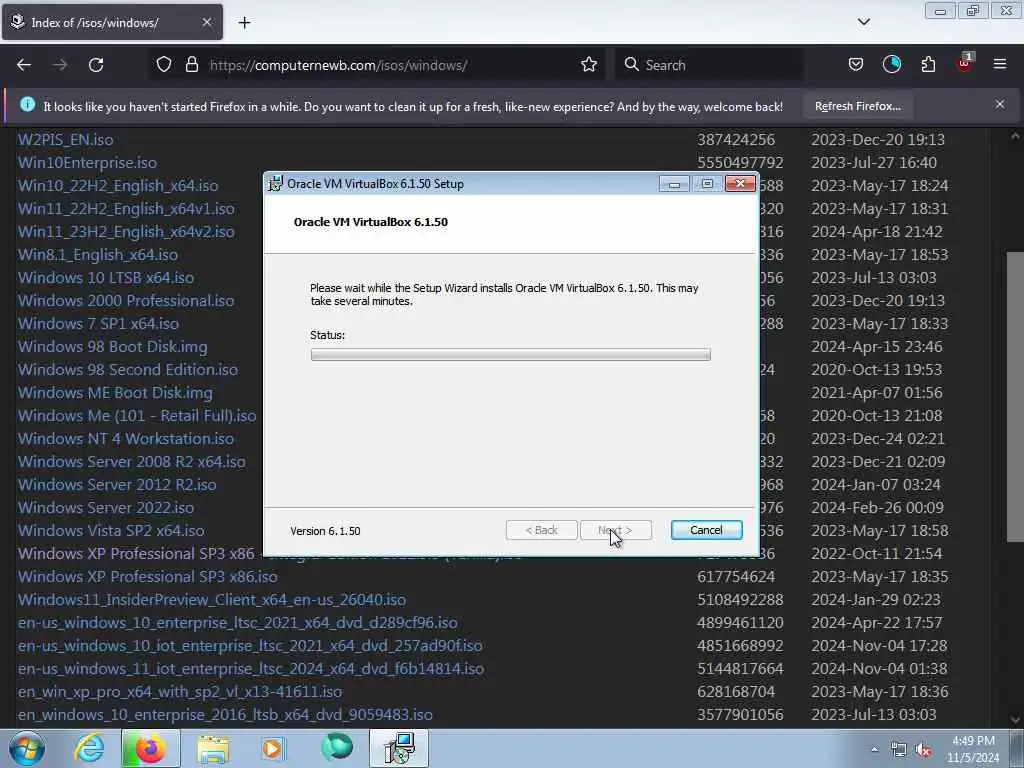Open the tracking protection shield icon
The width and height of the screenshot is (1024, 768).
coord(164,64)
